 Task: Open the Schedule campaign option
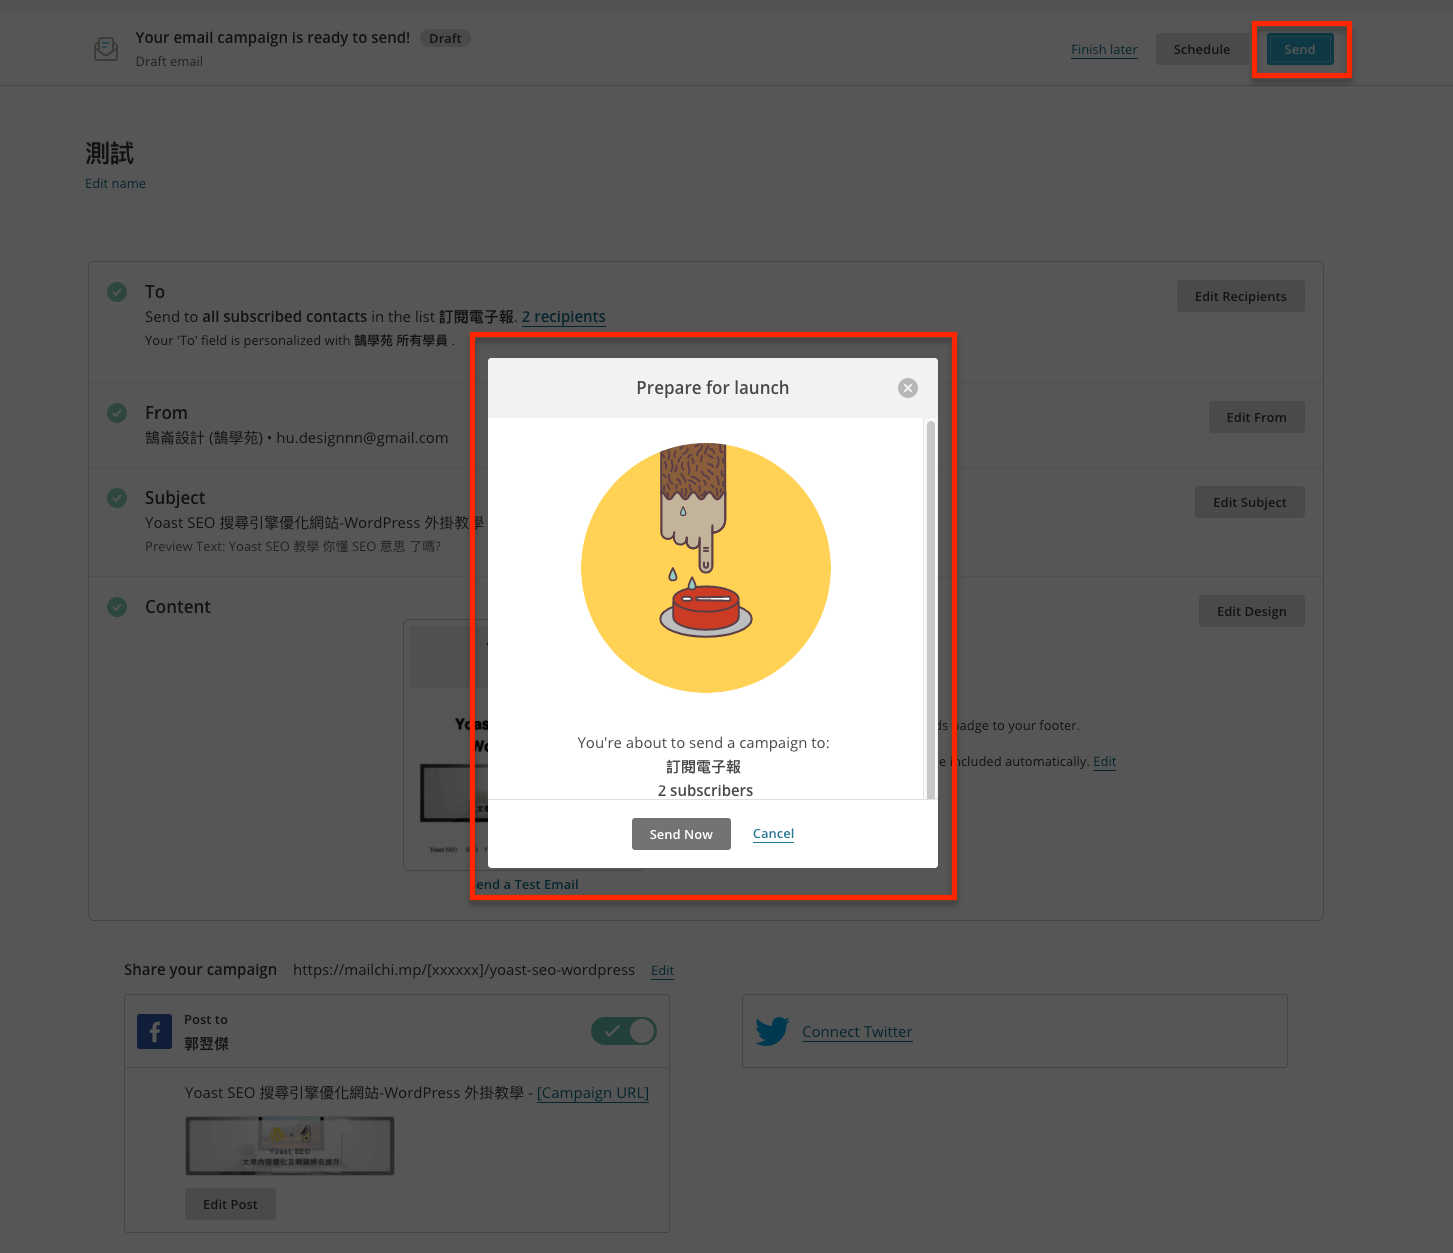[1201, 49]
